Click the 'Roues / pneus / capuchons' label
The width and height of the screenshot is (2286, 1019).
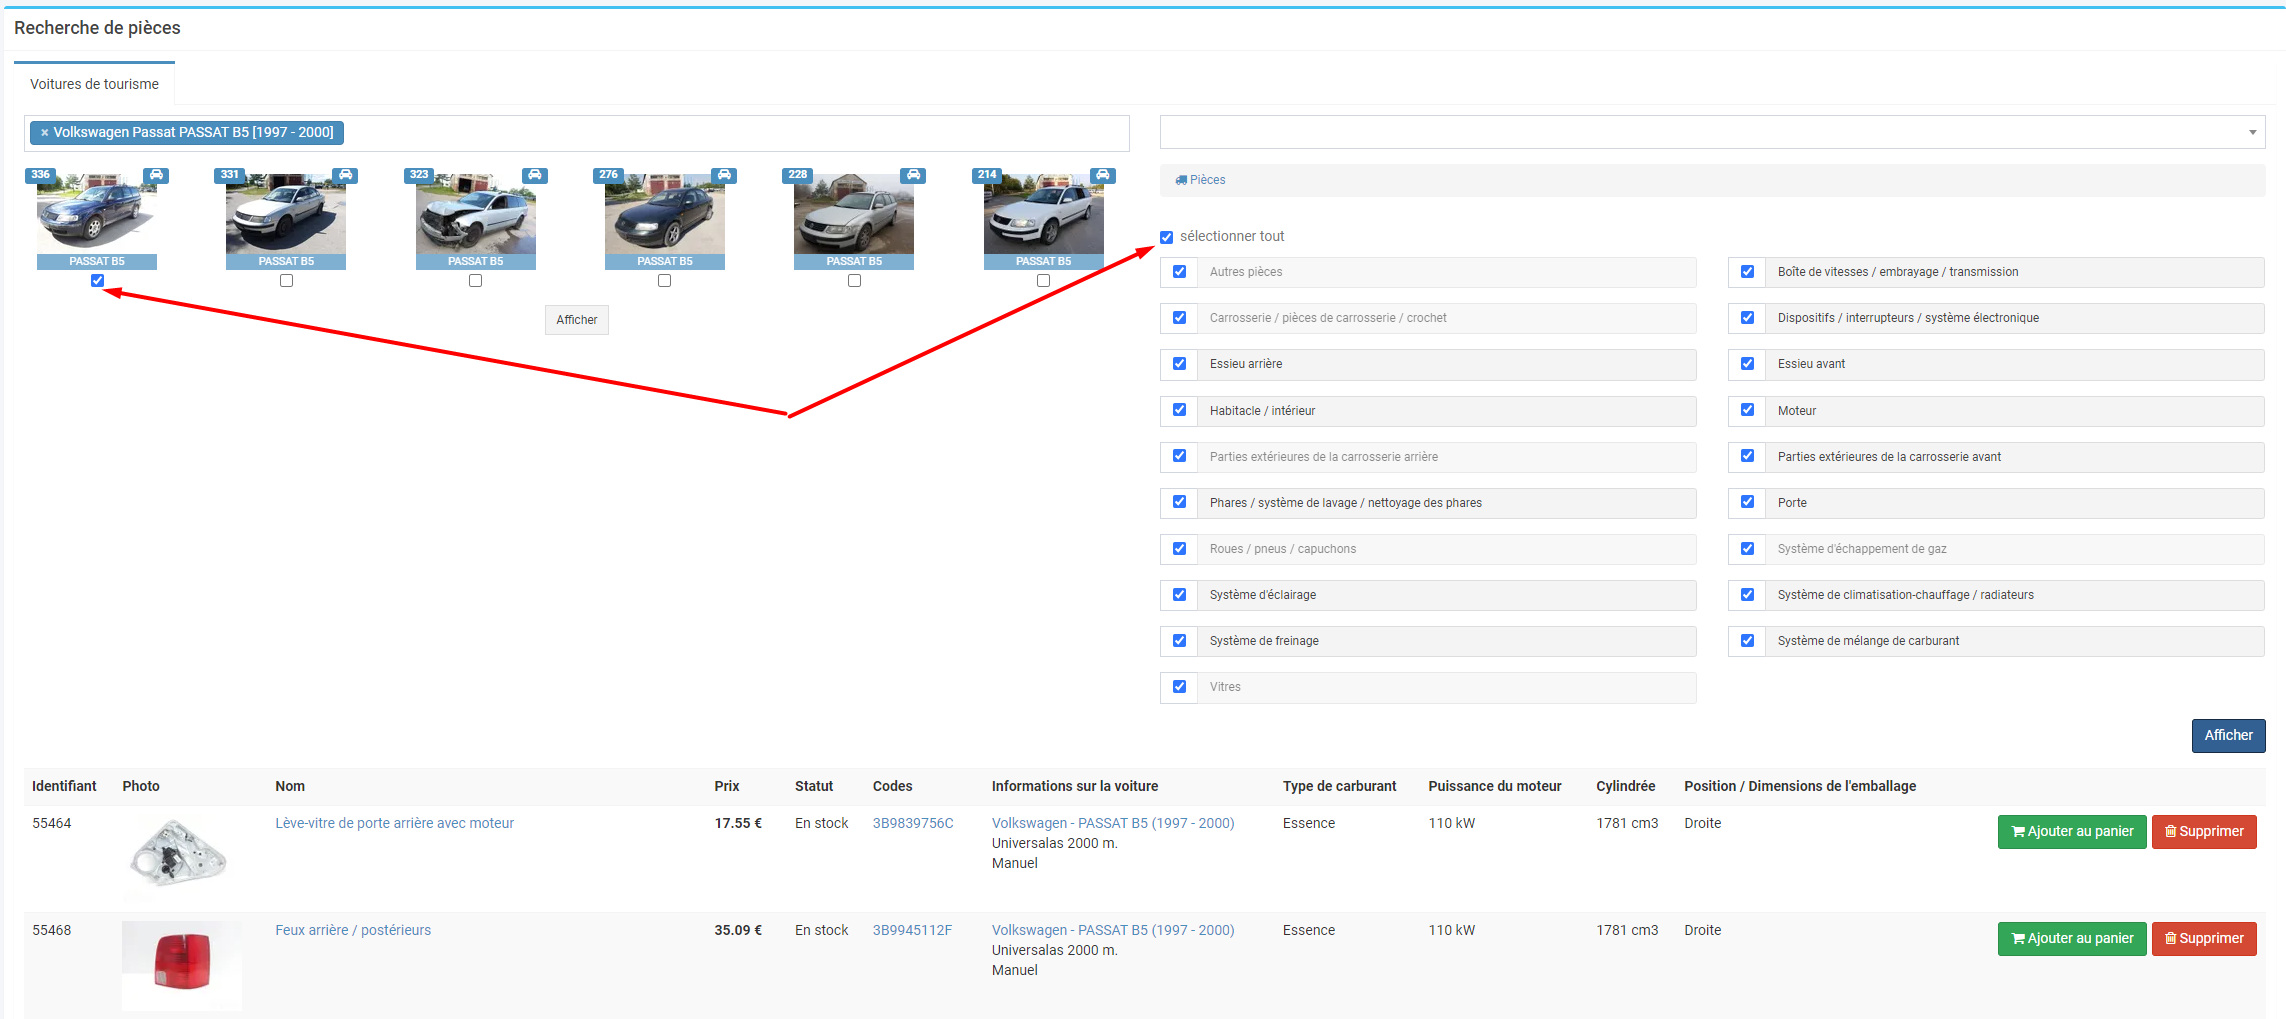coord(1283,550)
